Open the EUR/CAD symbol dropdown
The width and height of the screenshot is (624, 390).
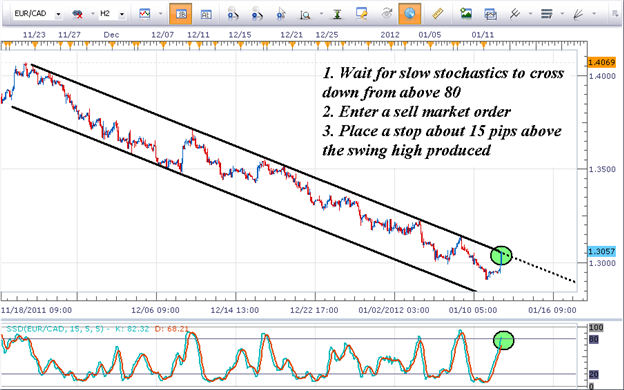[58, 14]
